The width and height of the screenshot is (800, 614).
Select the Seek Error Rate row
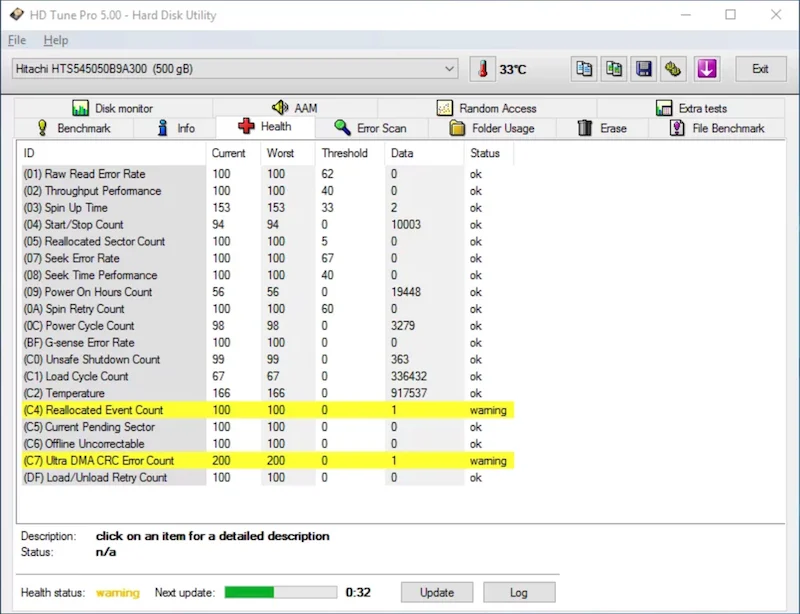[268, 258]
